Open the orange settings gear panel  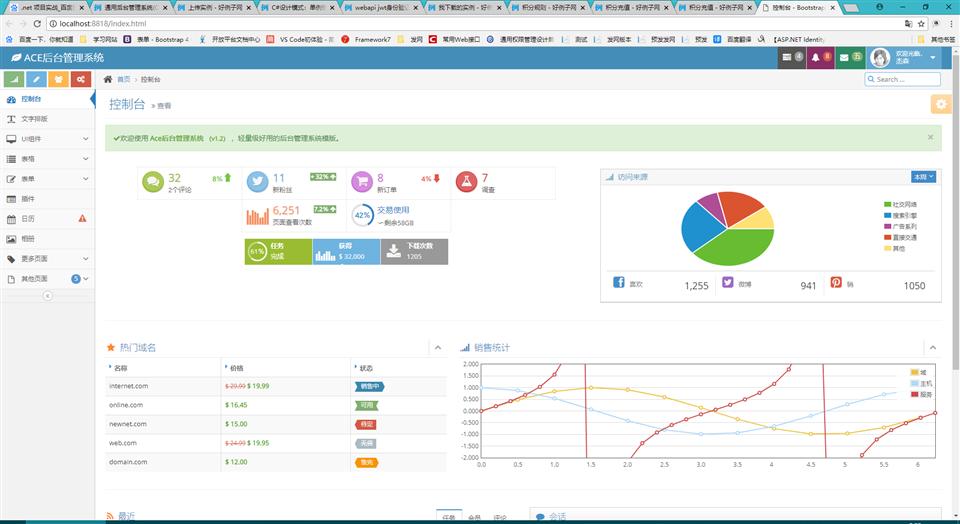(940, 104)
